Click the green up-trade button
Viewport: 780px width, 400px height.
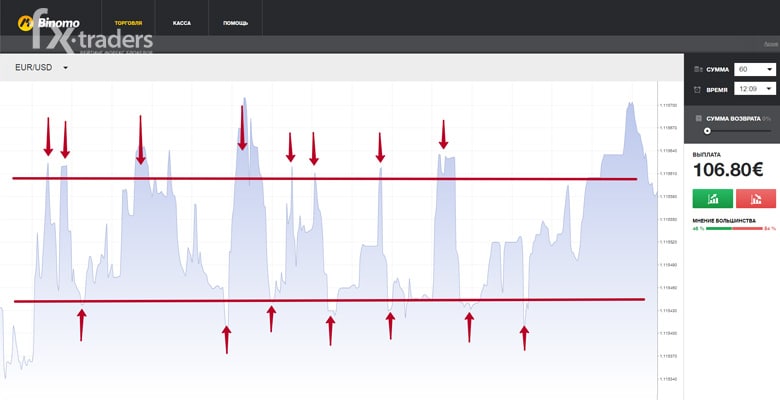pos(712,199)
